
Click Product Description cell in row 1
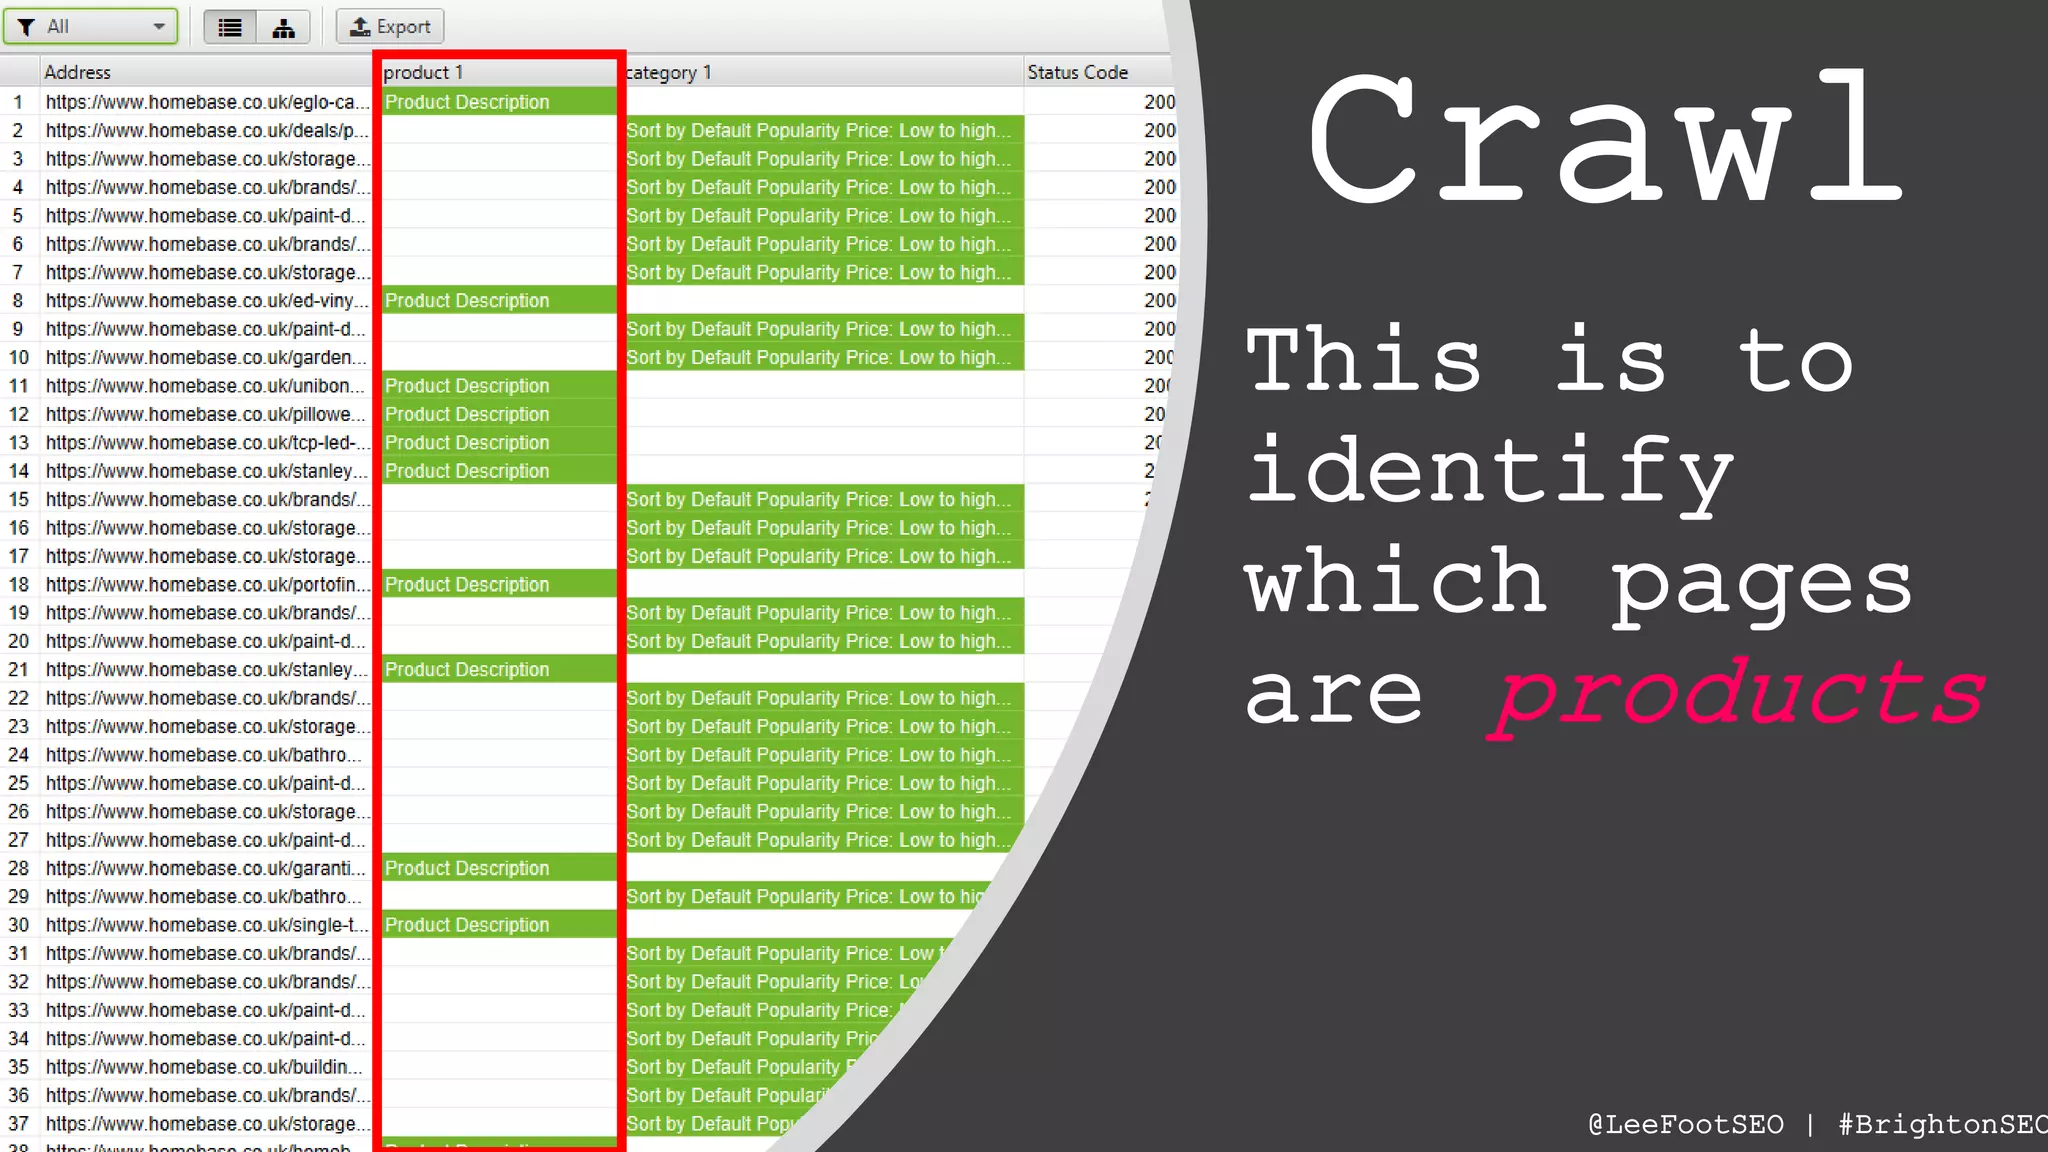tap(499, 102)
